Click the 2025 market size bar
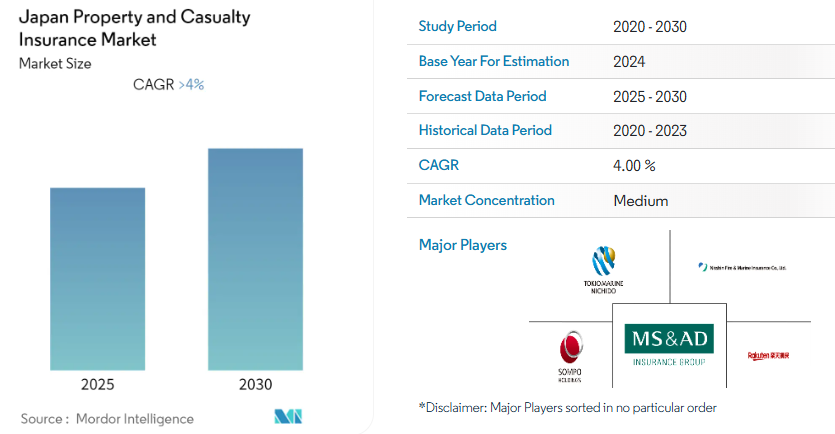835x434 pixels. [97, 278]
